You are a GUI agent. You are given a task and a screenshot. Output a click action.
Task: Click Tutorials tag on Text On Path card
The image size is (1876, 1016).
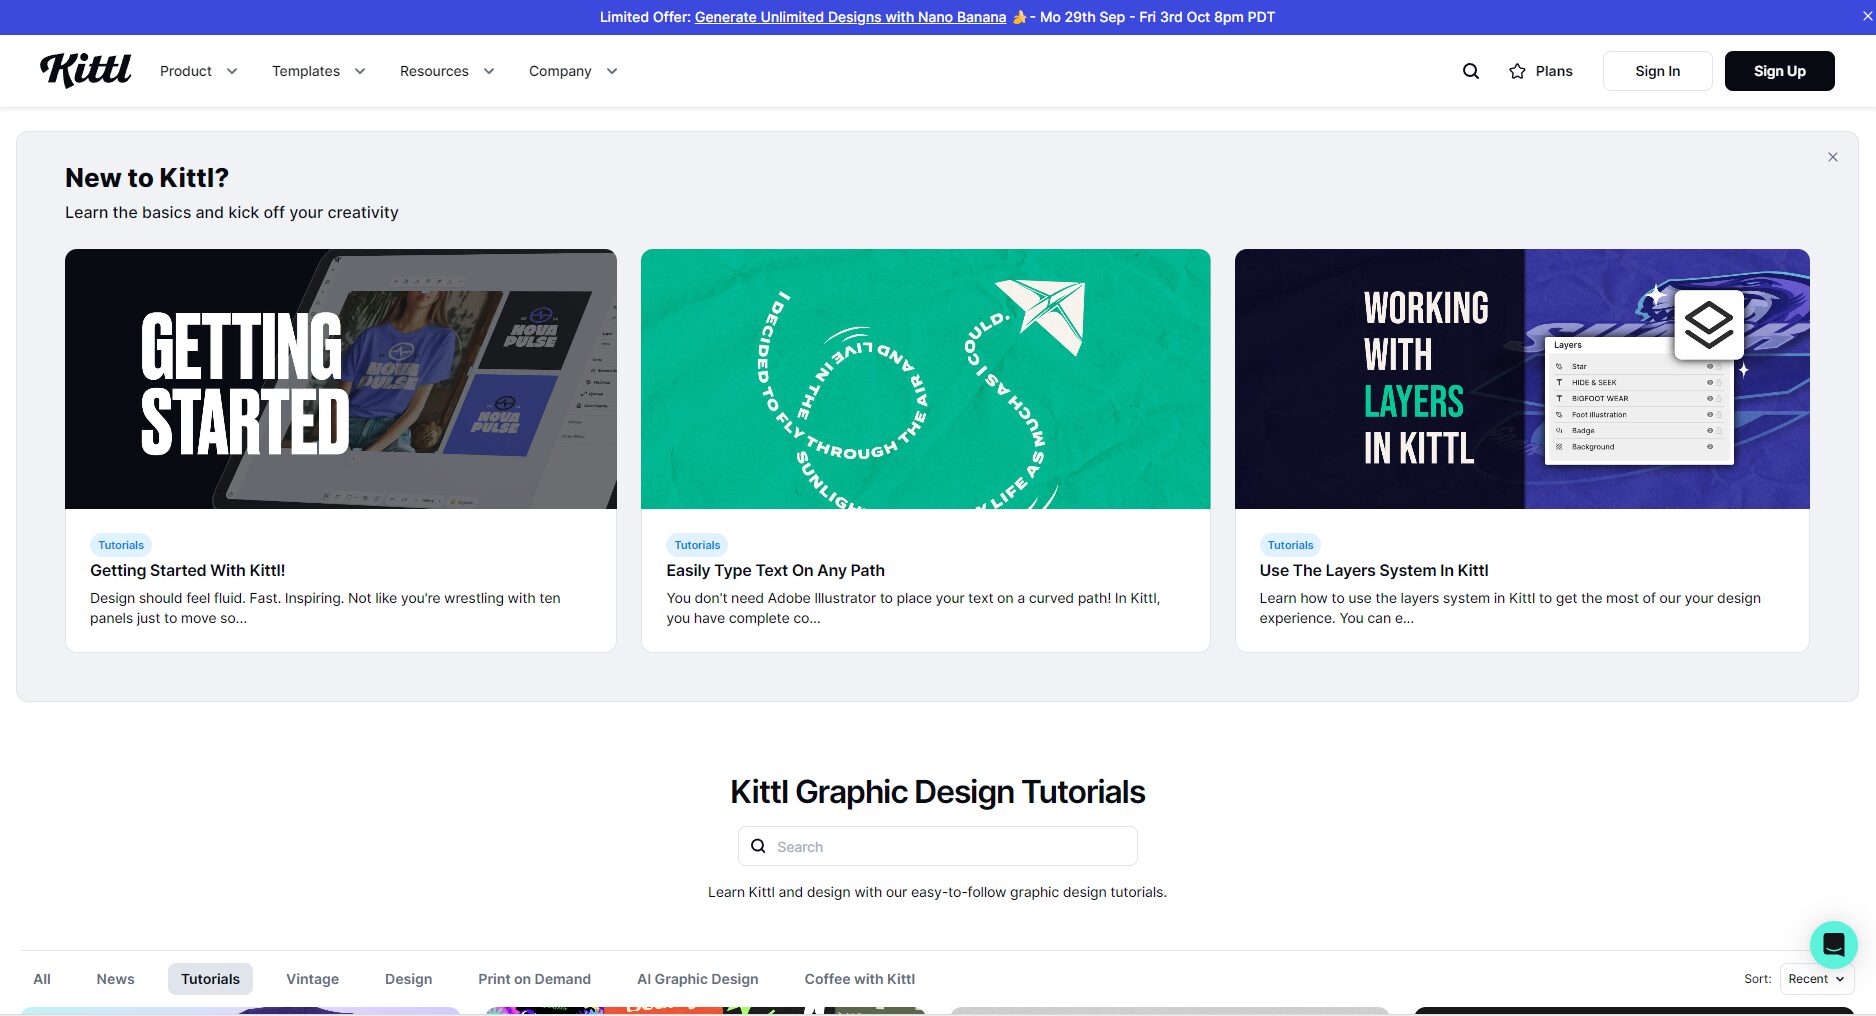coord(697,545)
